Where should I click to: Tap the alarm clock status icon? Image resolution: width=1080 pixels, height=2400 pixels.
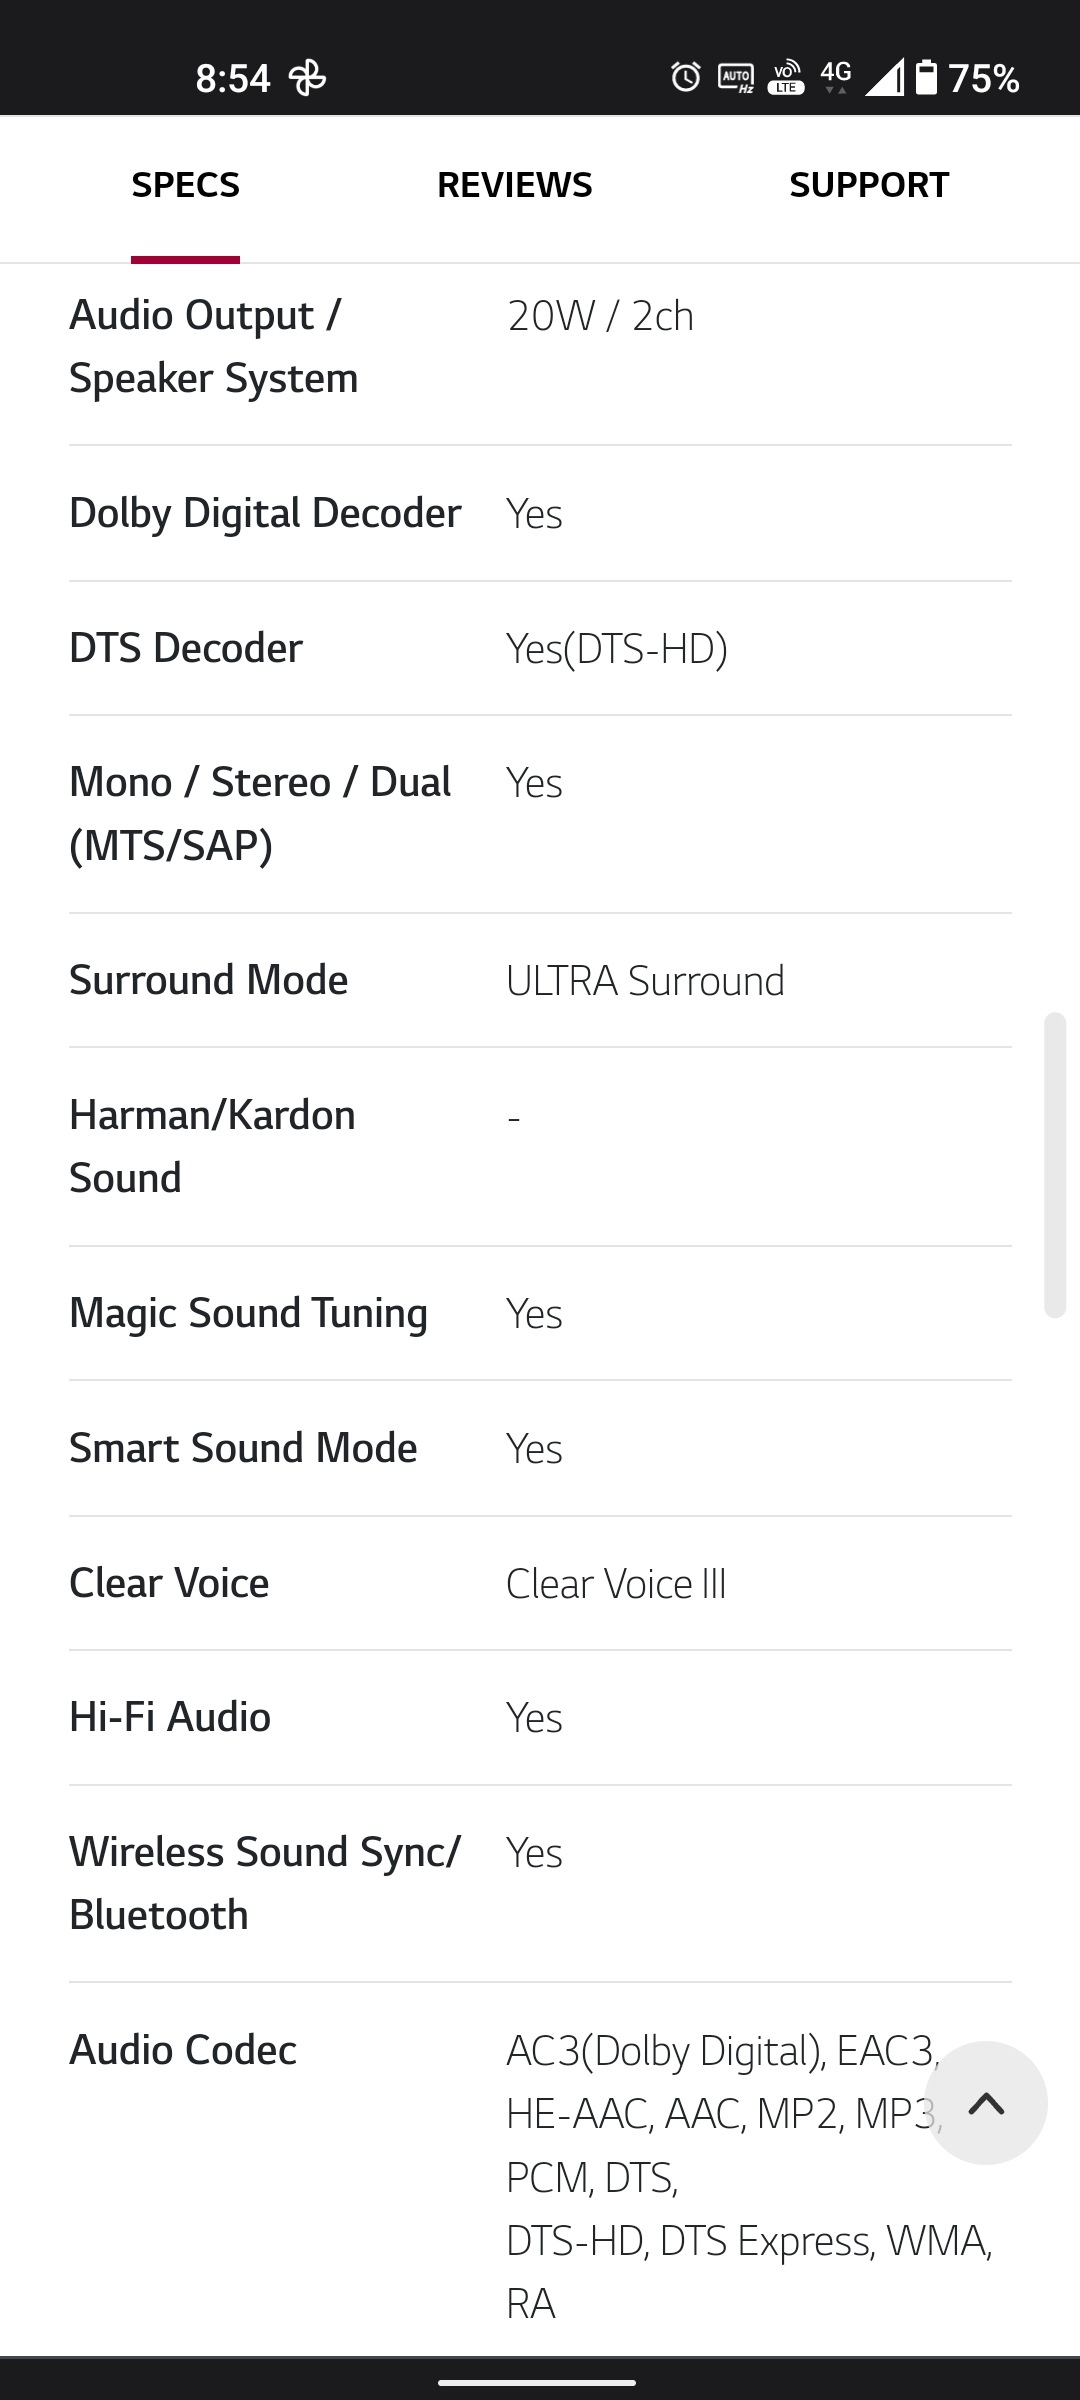(686, 77)
